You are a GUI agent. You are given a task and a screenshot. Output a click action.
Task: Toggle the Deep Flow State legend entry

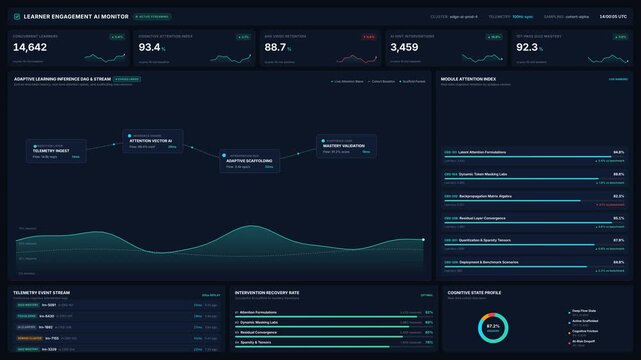coord(583,313)
